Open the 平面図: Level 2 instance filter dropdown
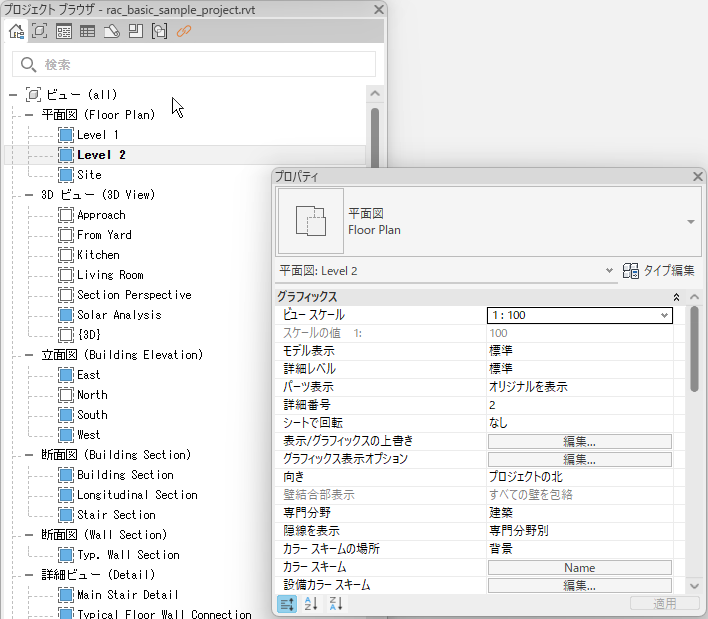Image resolution: width=708 pixels, height=619 pixels. pyautogui.click(x=609, y=270)
